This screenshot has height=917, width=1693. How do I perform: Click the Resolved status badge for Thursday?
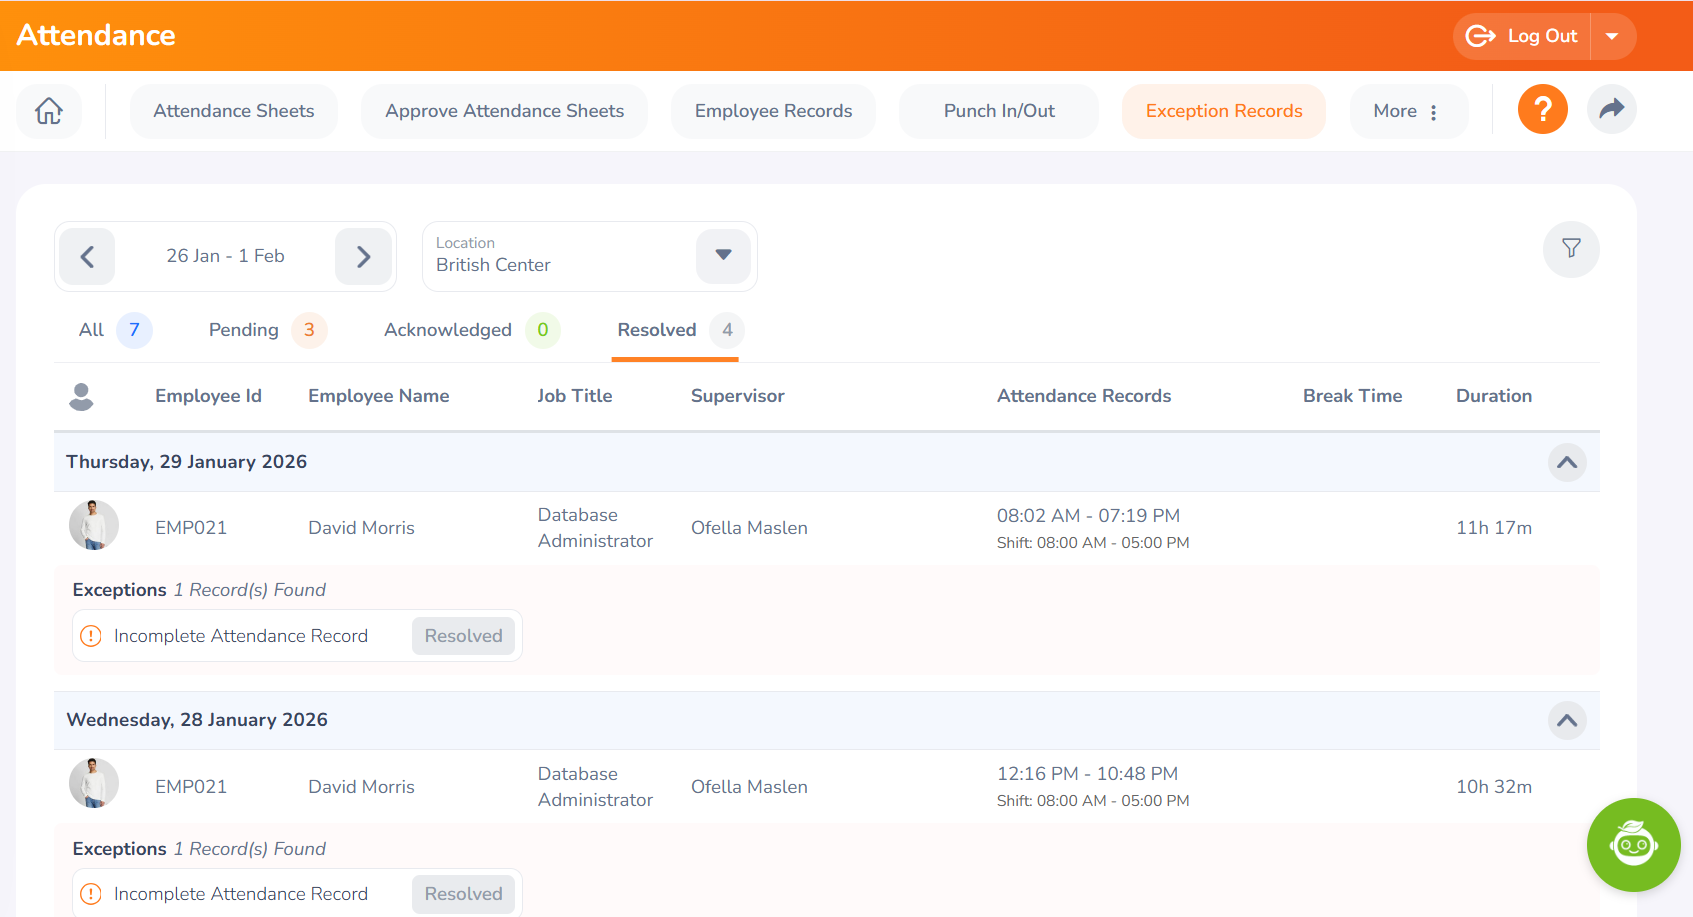pos(463,636)
